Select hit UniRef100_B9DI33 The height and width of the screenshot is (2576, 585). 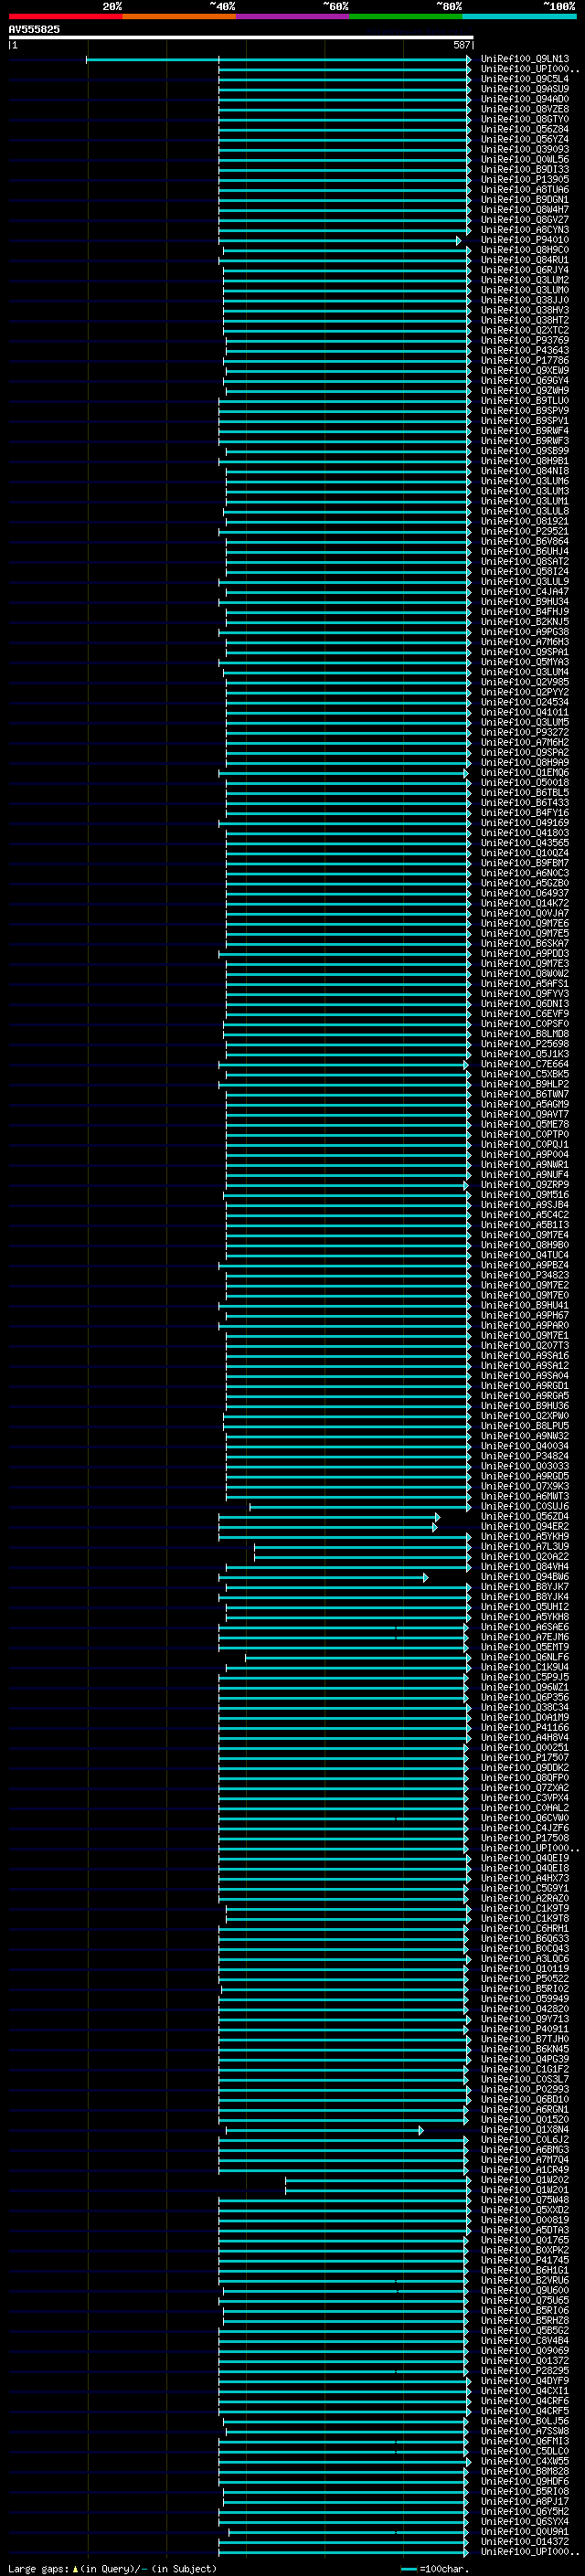(525, 169)
